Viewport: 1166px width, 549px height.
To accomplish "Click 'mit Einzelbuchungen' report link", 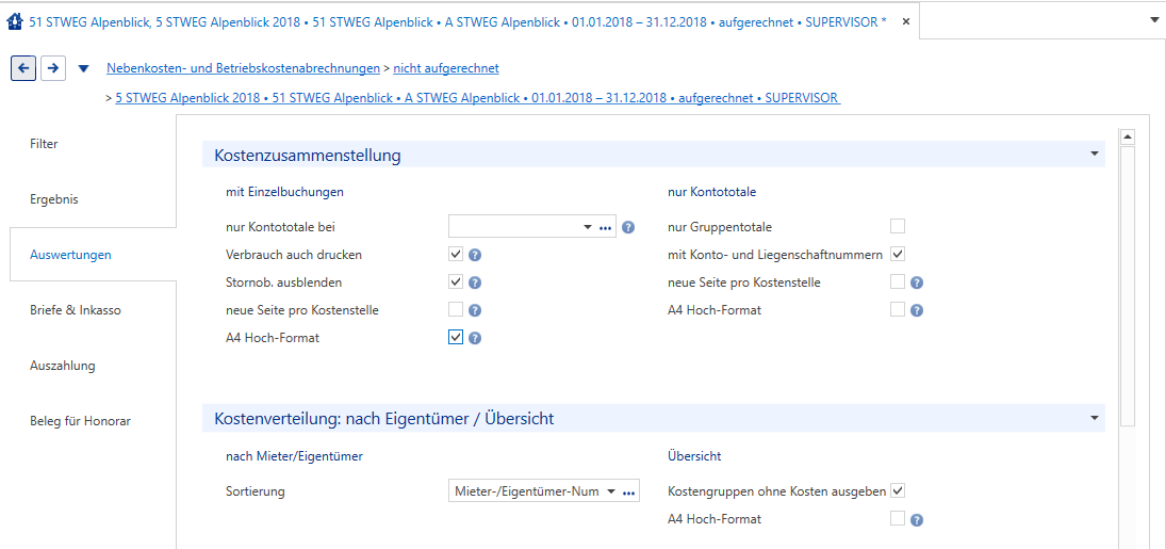I will pyautogui.click(x=284, y=192).
